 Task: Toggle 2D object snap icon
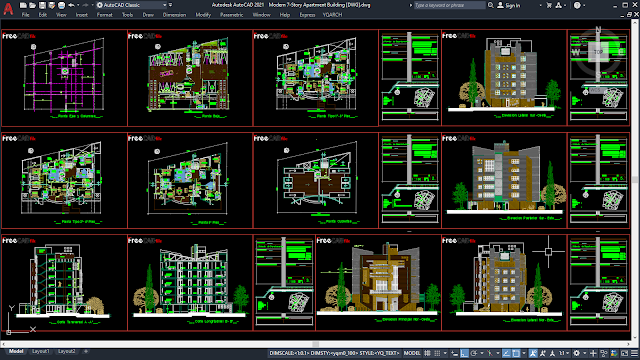(516, 353)
